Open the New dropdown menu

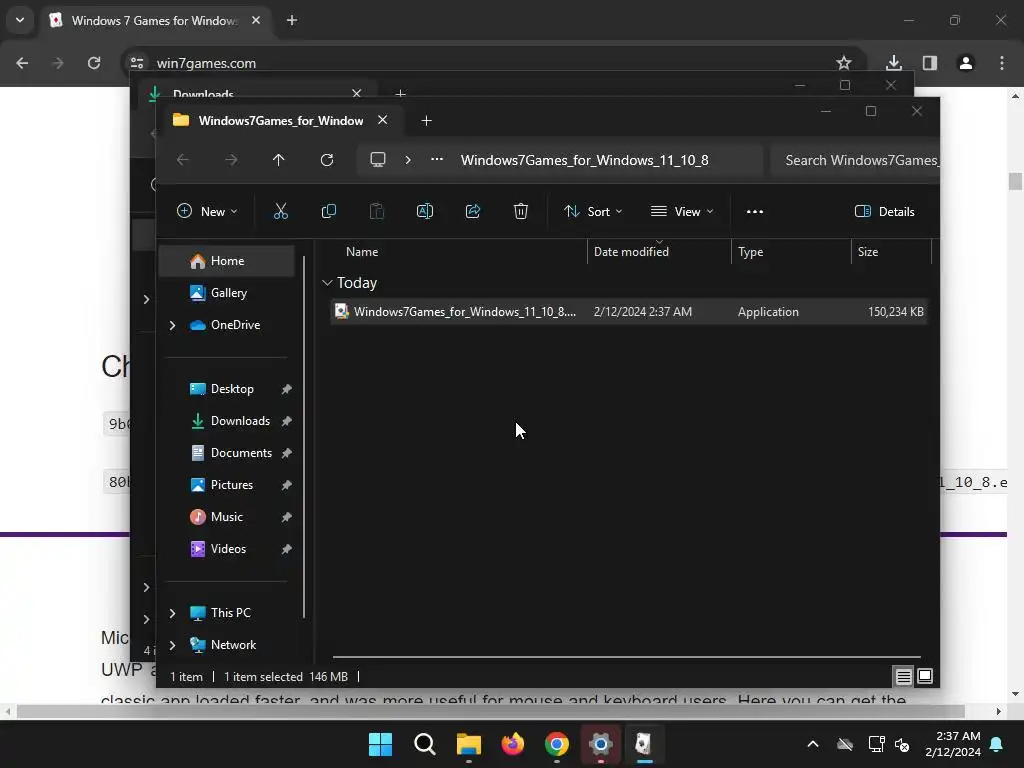tap(207, 212)
